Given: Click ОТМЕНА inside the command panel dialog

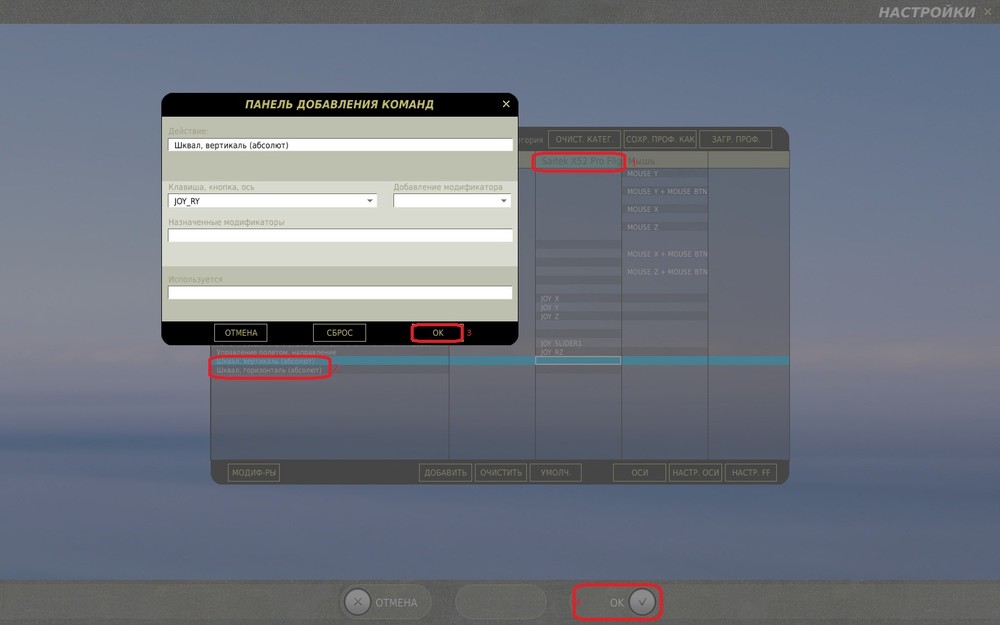Looking at the screenshot, I should tap(240, 333).
